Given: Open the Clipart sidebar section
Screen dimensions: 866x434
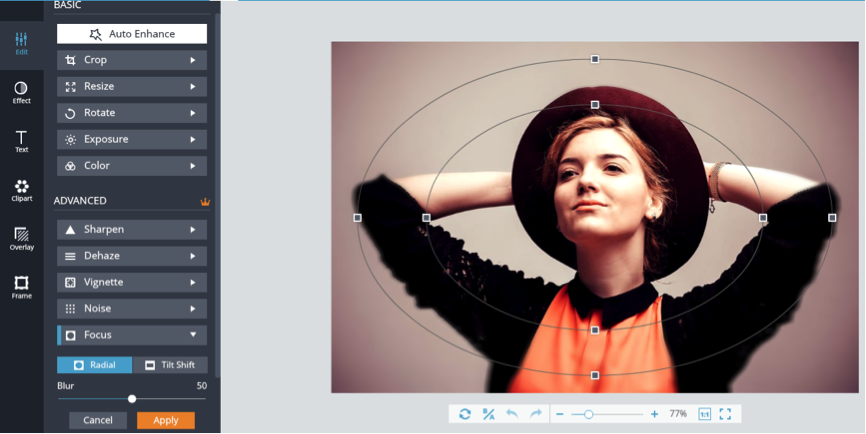Looking at the screenshot, I should tap(22, 190).
